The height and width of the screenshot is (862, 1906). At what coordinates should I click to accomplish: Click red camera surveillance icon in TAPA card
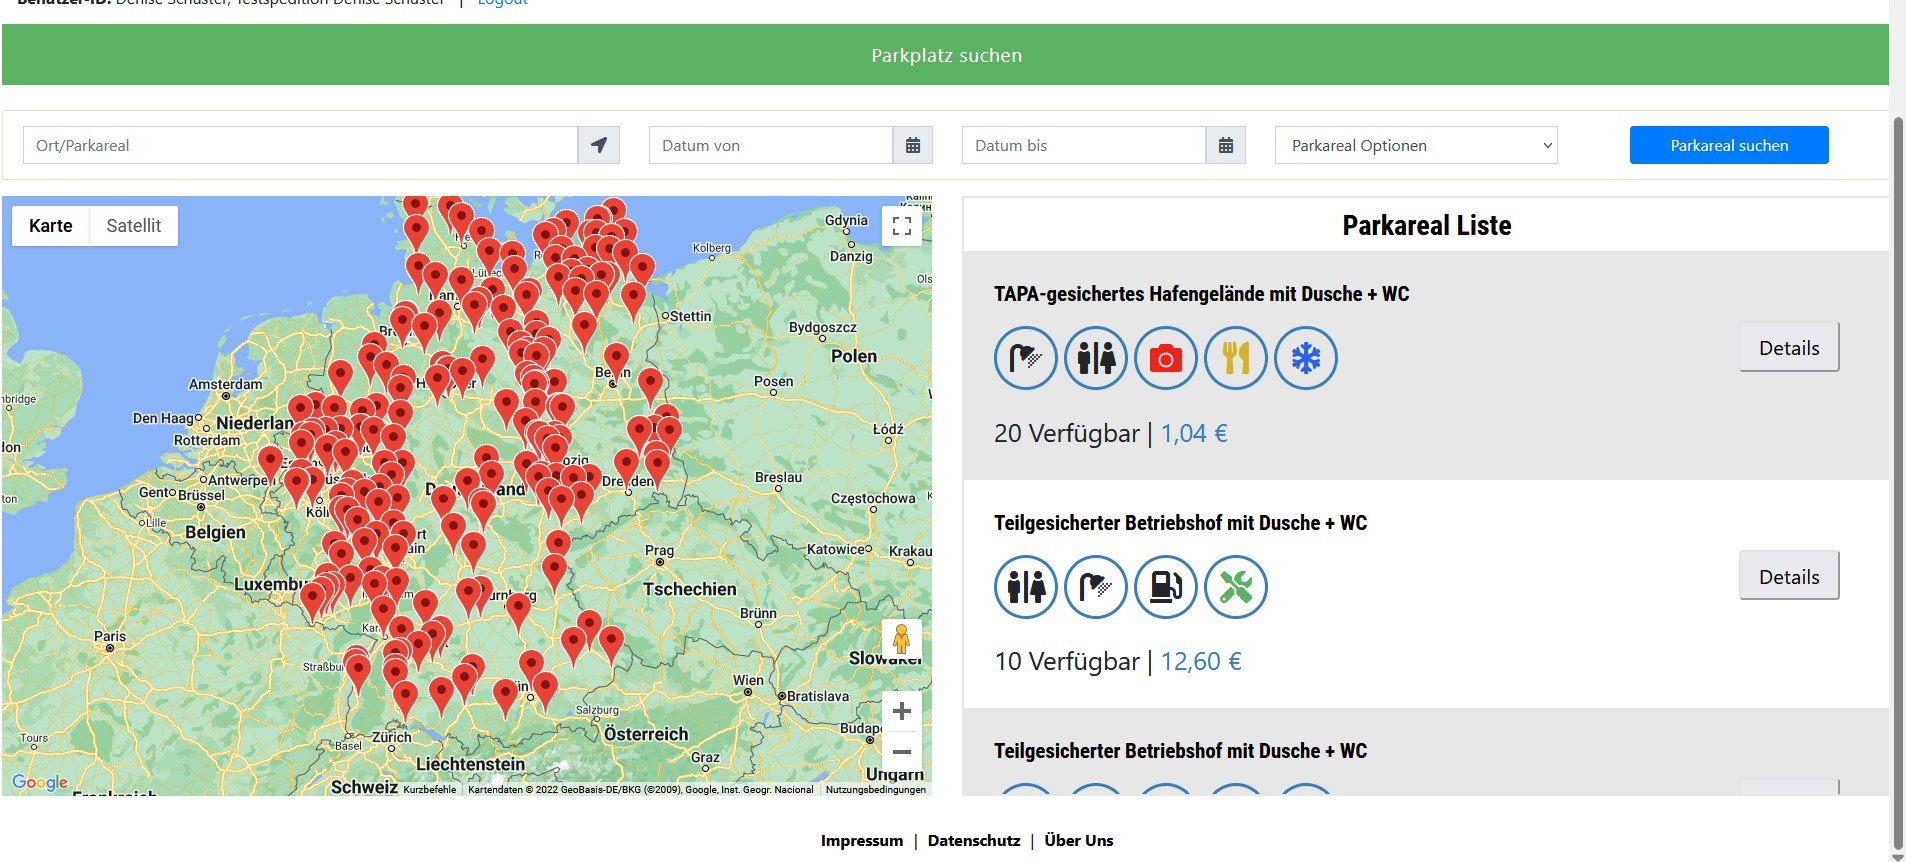(1166, 358)
